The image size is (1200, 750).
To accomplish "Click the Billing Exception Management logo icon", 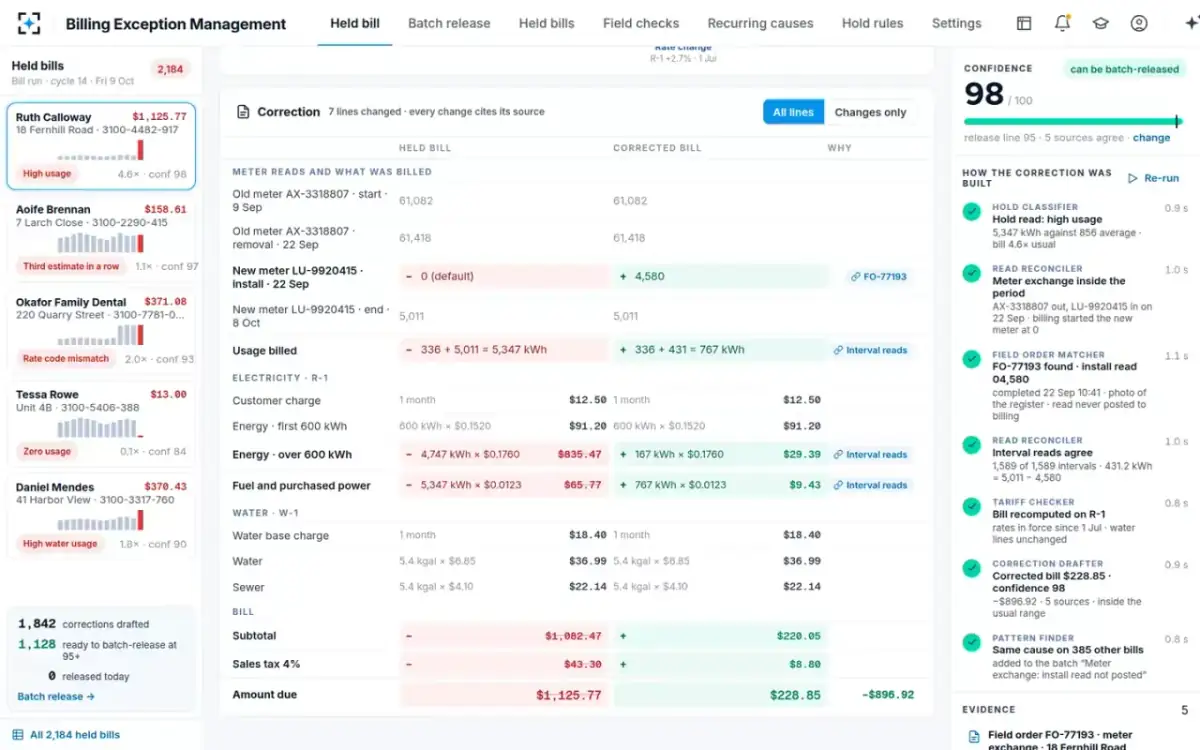I will (x=29, y=23).
